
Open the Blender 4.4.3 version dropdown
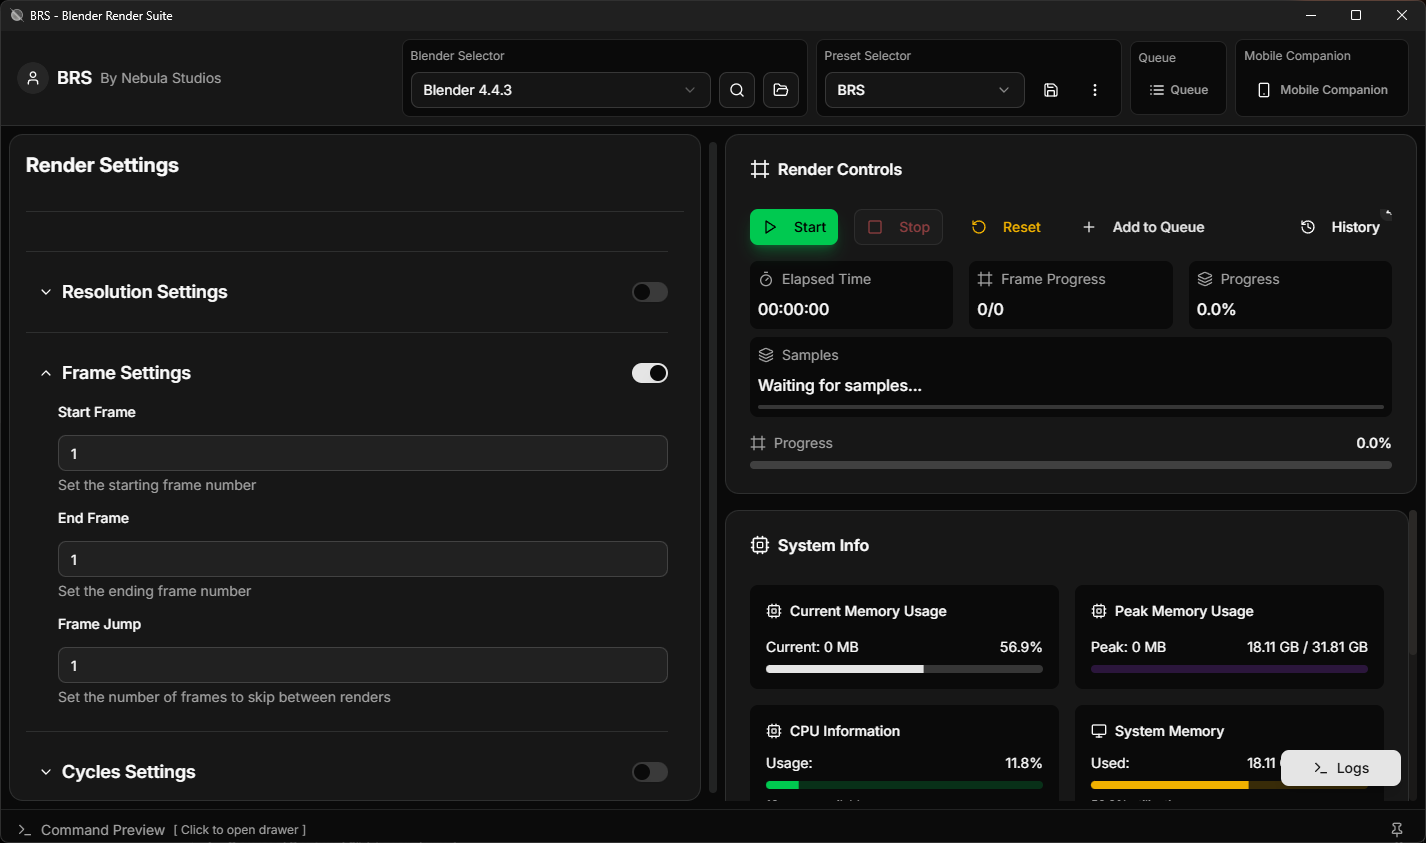coord(561,90)
